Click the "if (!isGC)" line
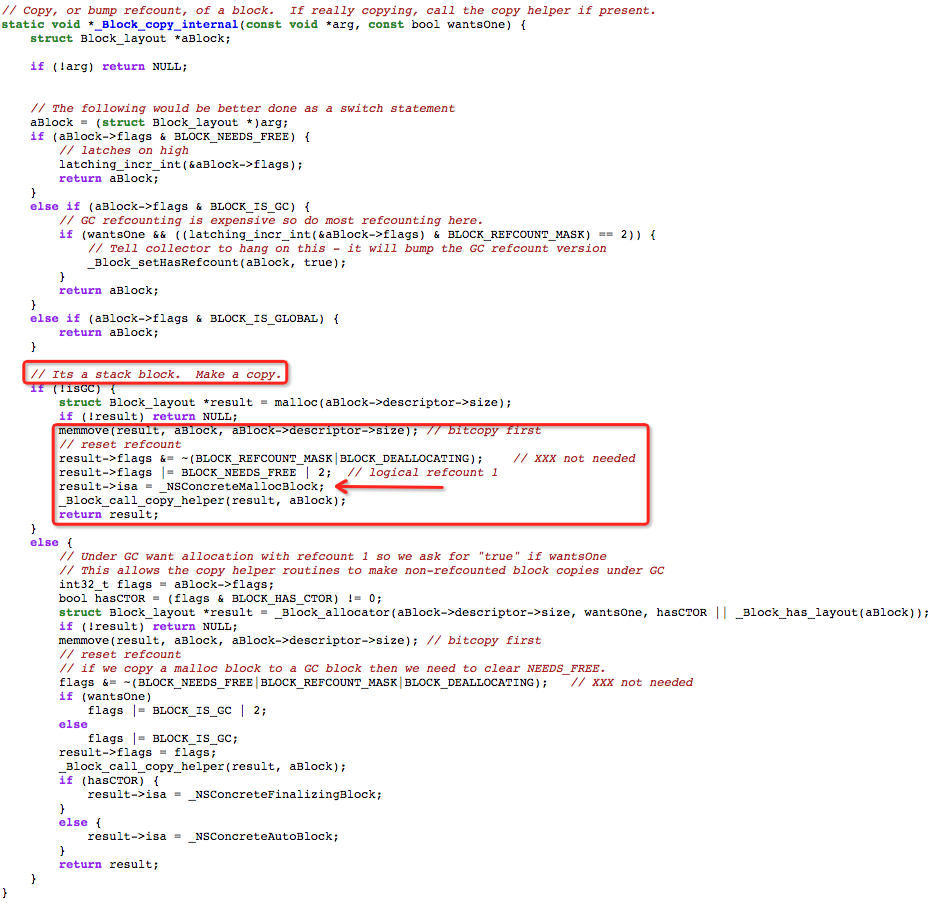 tap(73, 388)
